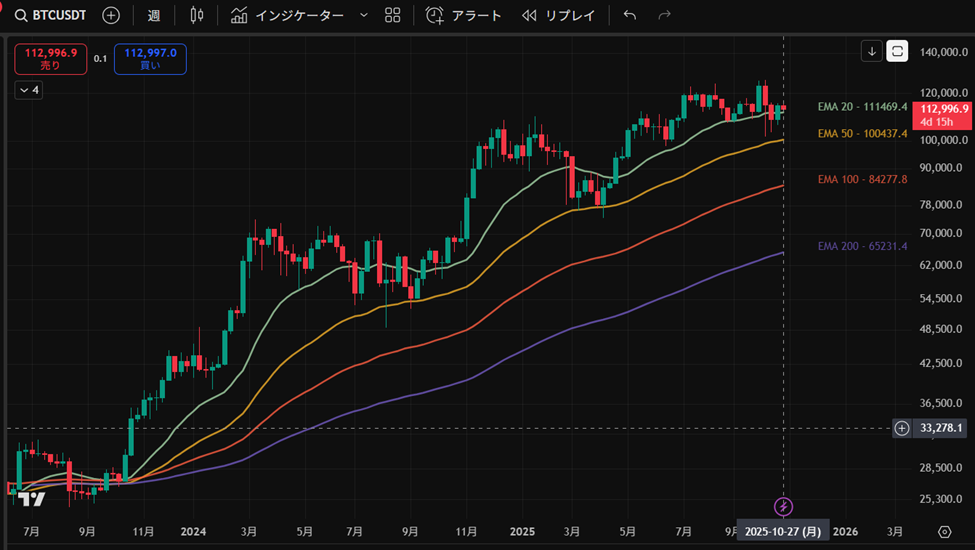Create an alert with アラート button
This screenshot has height=550, width=975.
point(463,16)
